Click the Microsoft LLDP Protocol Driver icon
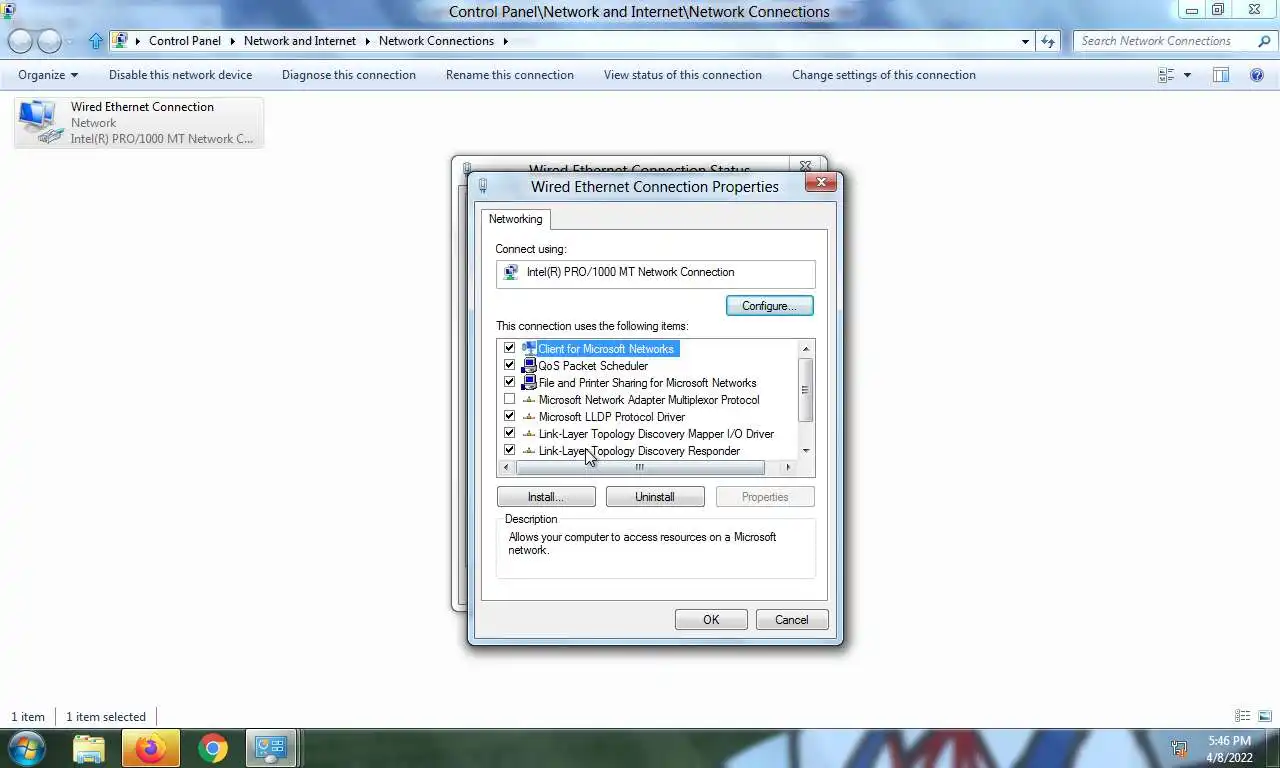This screenshot has height=768, width=1280. coord(529,417)
